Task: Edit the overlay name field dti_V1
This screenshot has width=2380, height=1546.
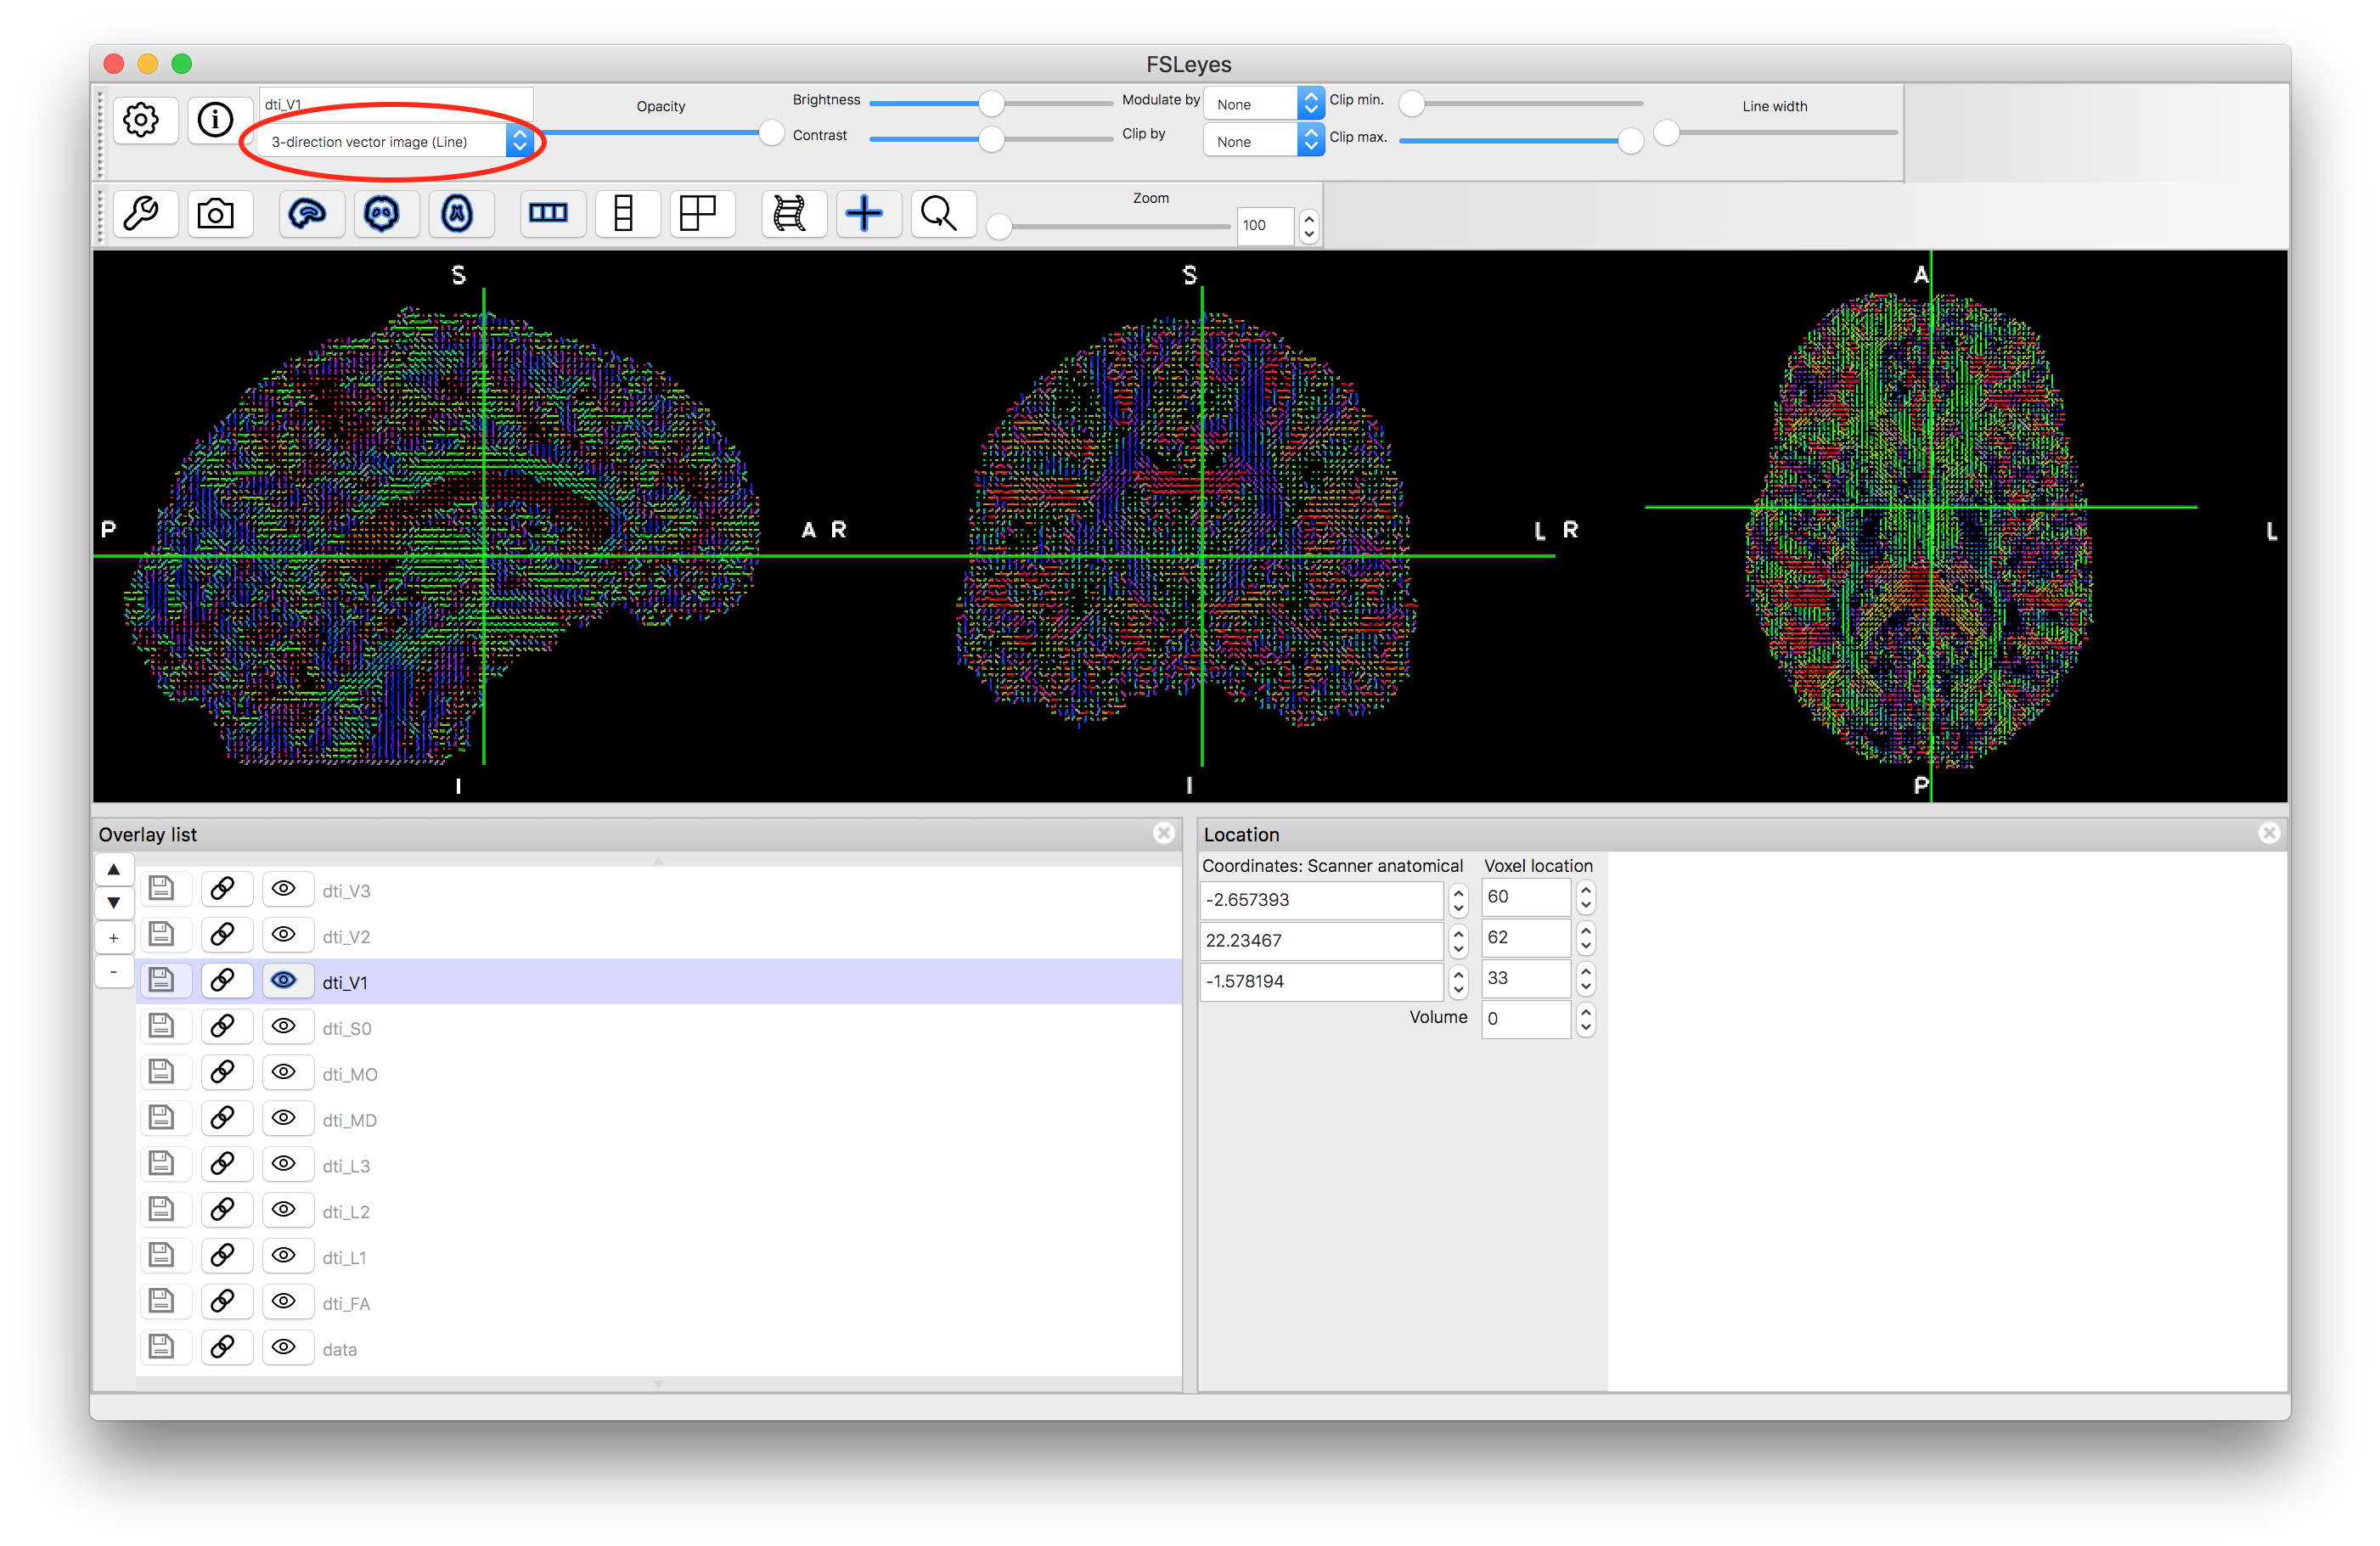Action: (397, 104)
